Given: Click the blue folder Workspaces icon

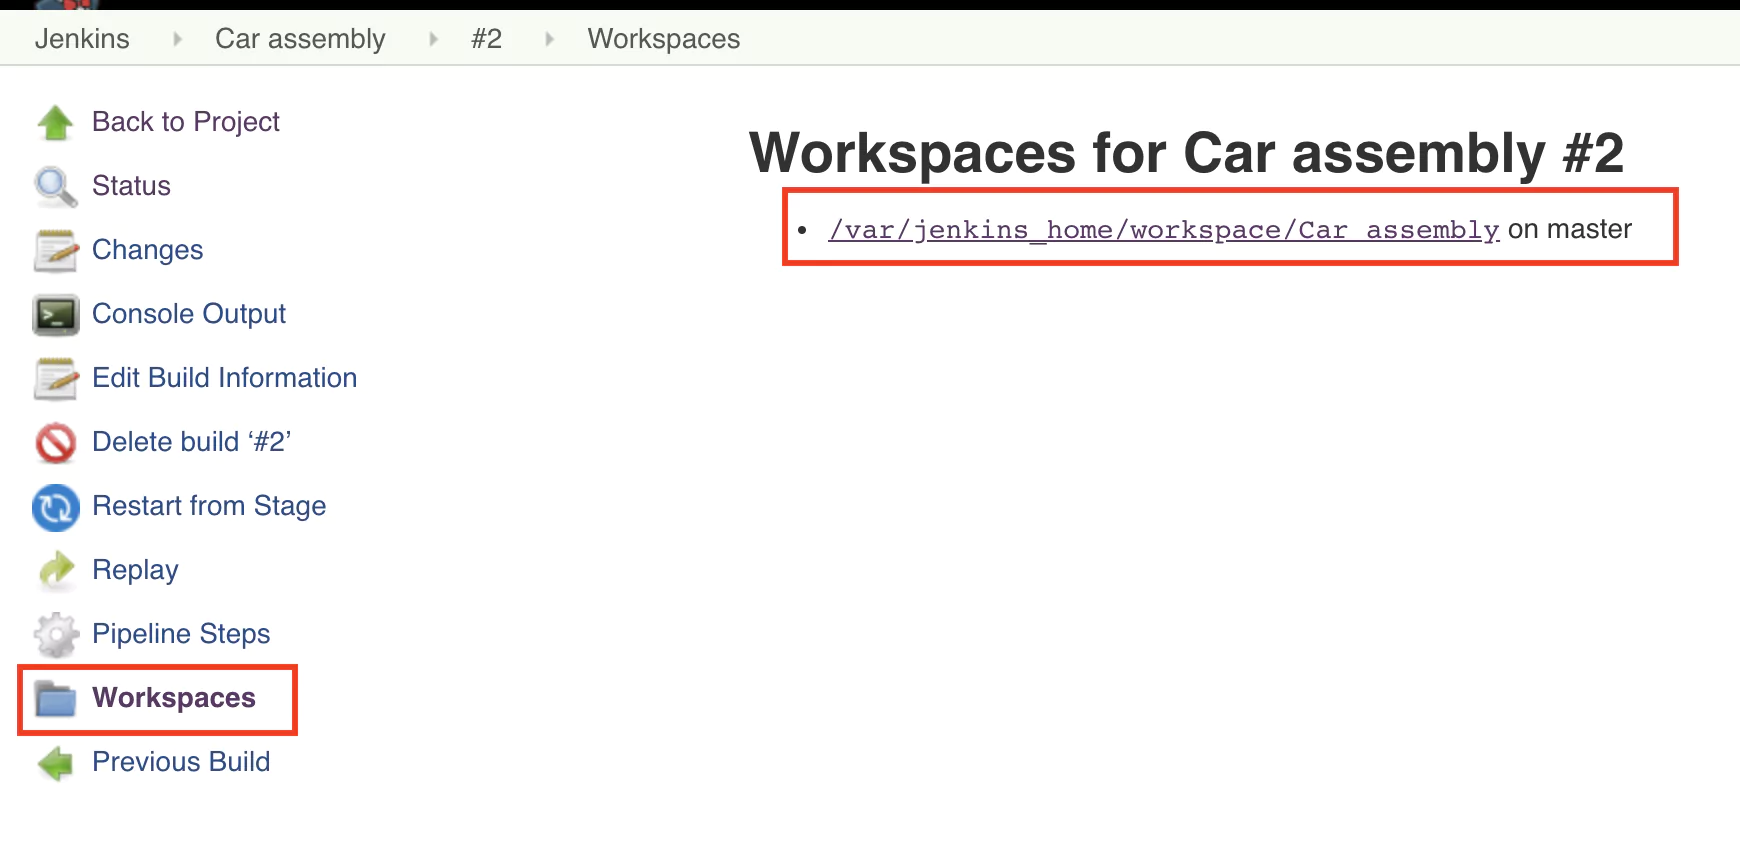Looking at the screenshot, I should click(56, 698).
